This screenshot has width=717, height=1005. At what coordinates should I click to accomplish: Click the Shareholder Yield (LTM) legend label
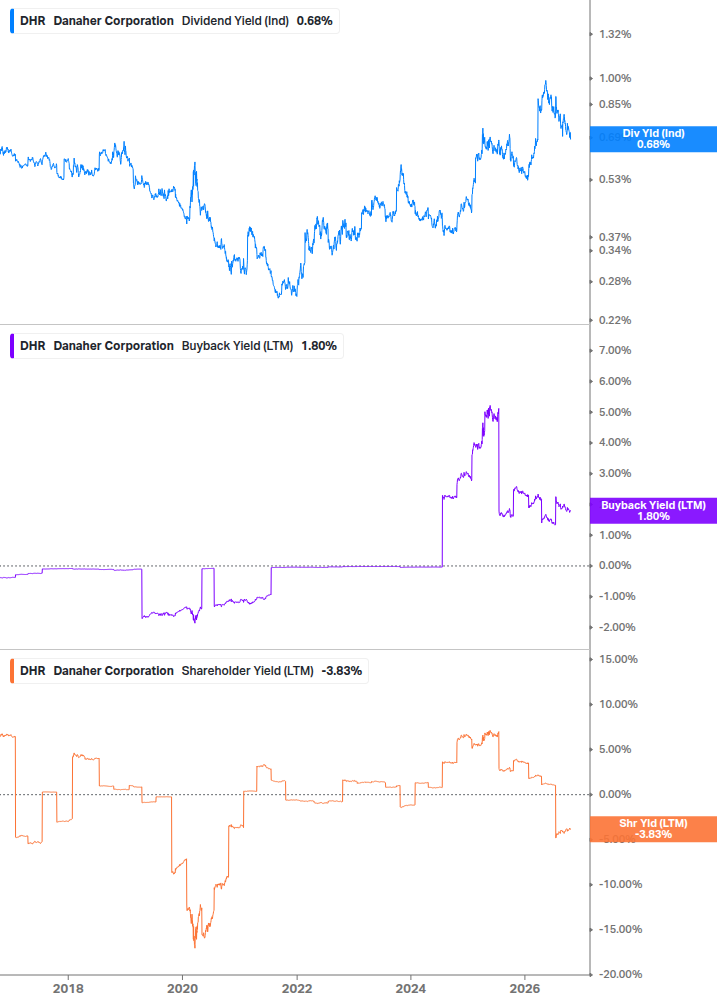pos(189,671)
